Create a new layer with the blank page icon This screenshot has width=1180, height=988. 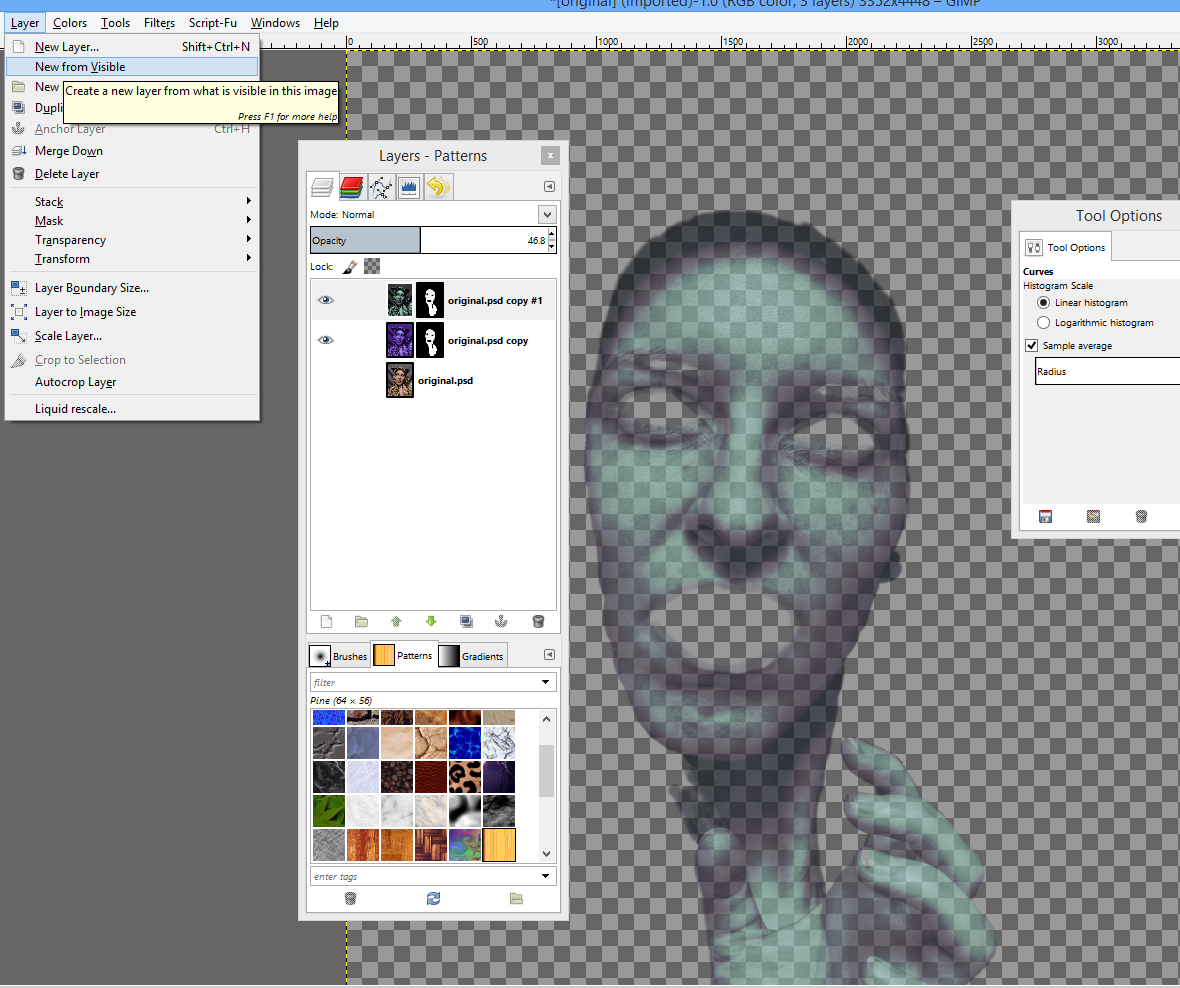coord(326,621)
